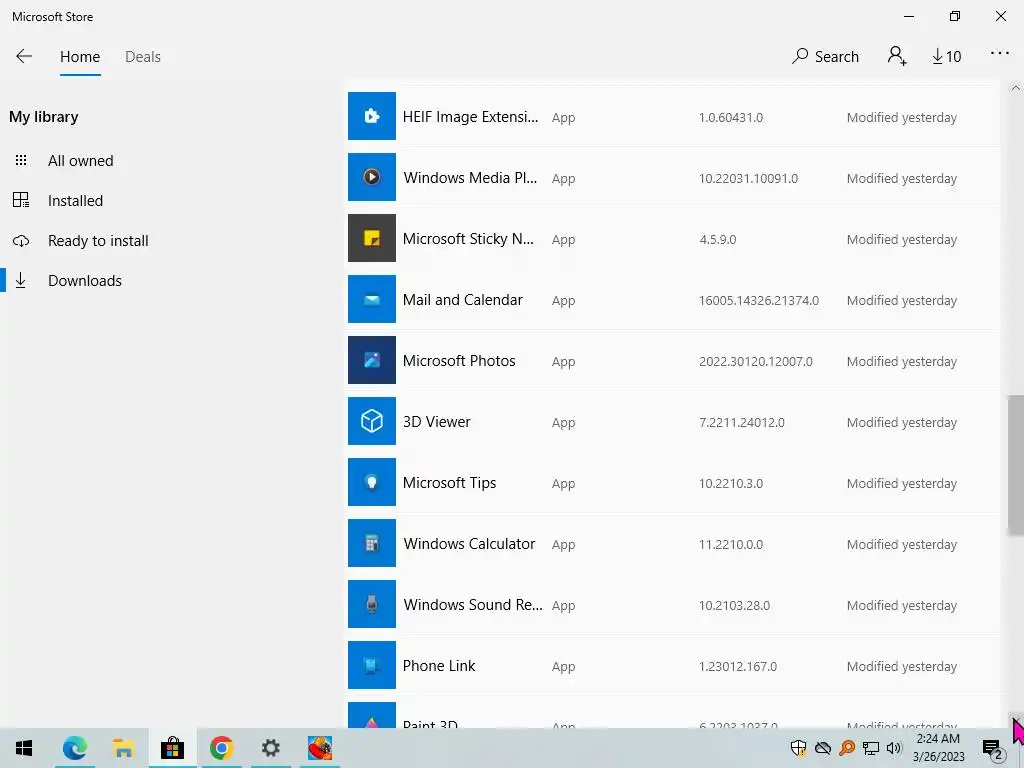
Task: Open the Microsoft Sticky Notes icon
Action: point(372,238)
